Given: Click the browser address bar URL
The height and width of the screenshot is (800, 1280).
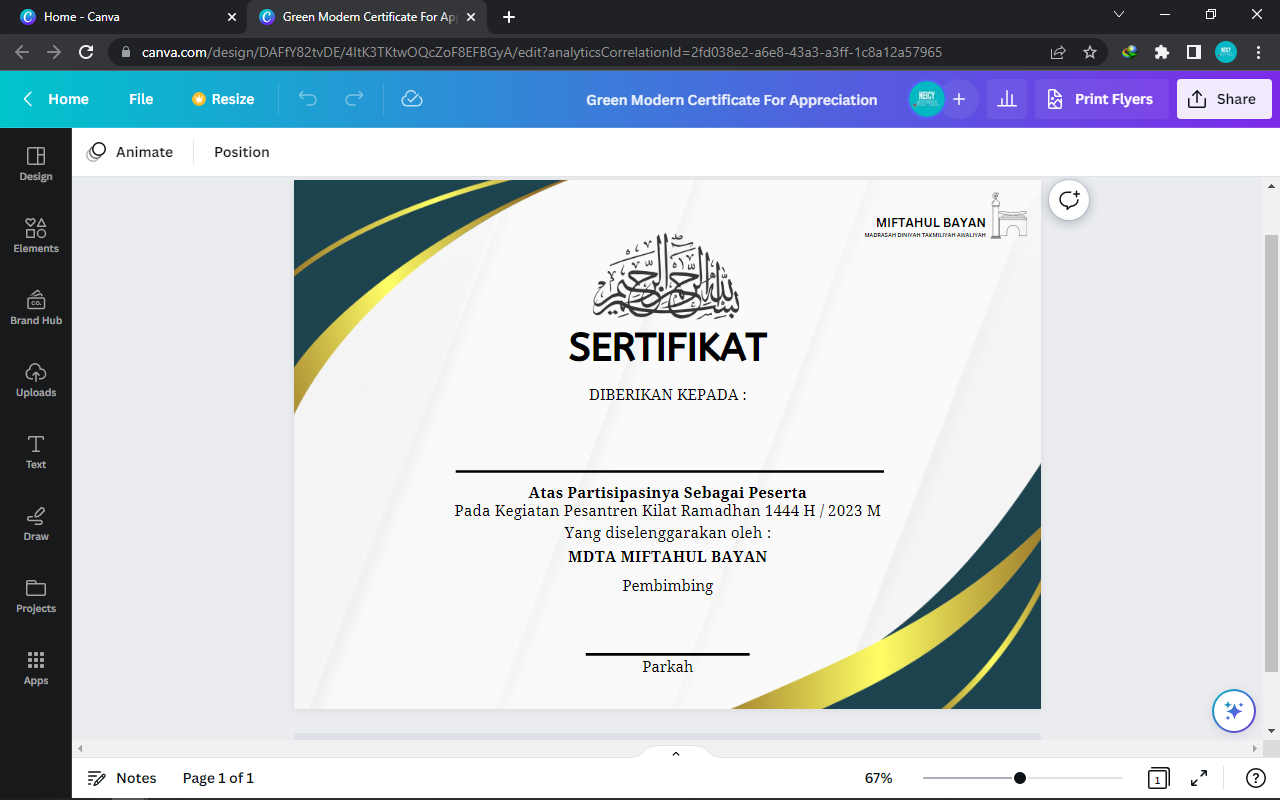Looking at the screenshot, I should coord(541,52).
